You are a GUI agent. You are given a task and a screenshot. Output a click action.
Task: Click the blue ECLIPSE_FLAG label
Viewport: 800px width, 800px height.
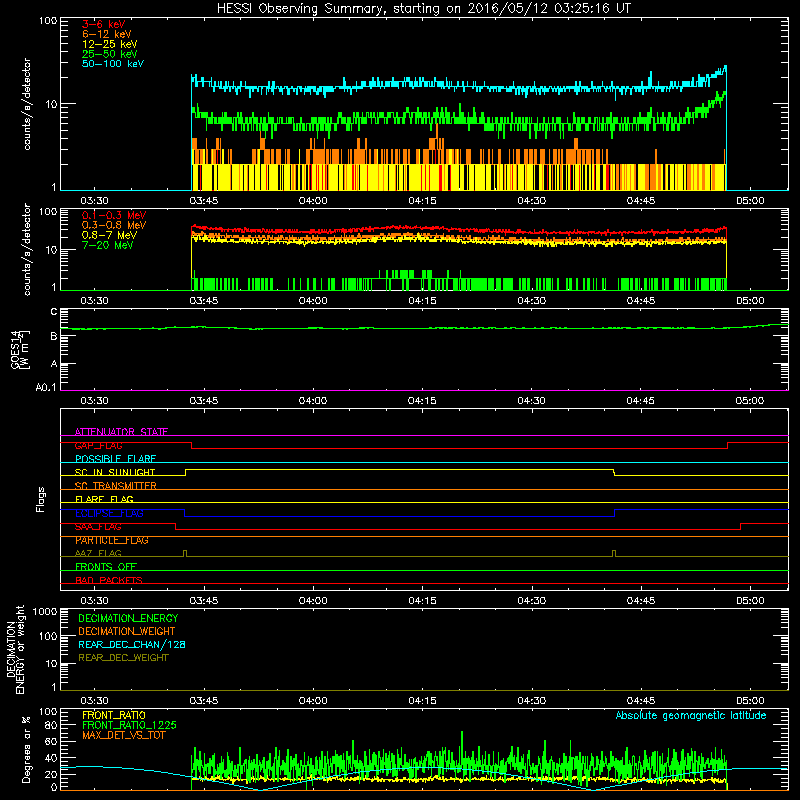pyautogui.click(x=109, y=513)
